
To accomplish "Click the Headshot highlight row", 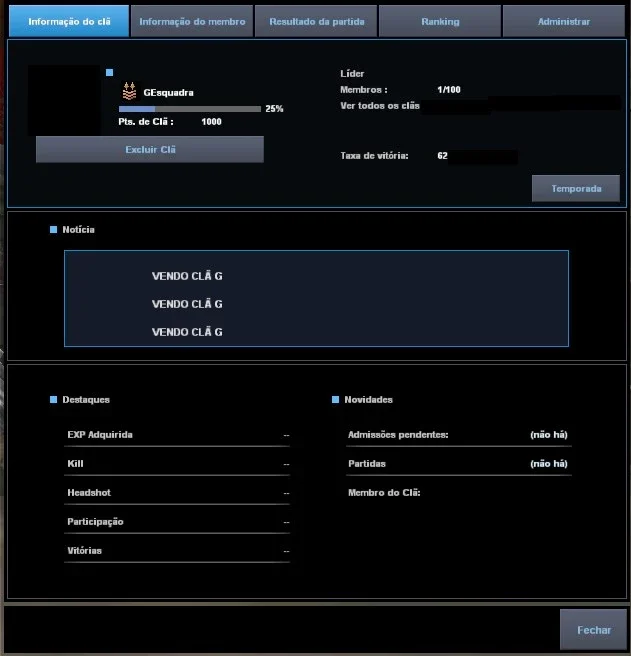I will [x=177, y=493].
